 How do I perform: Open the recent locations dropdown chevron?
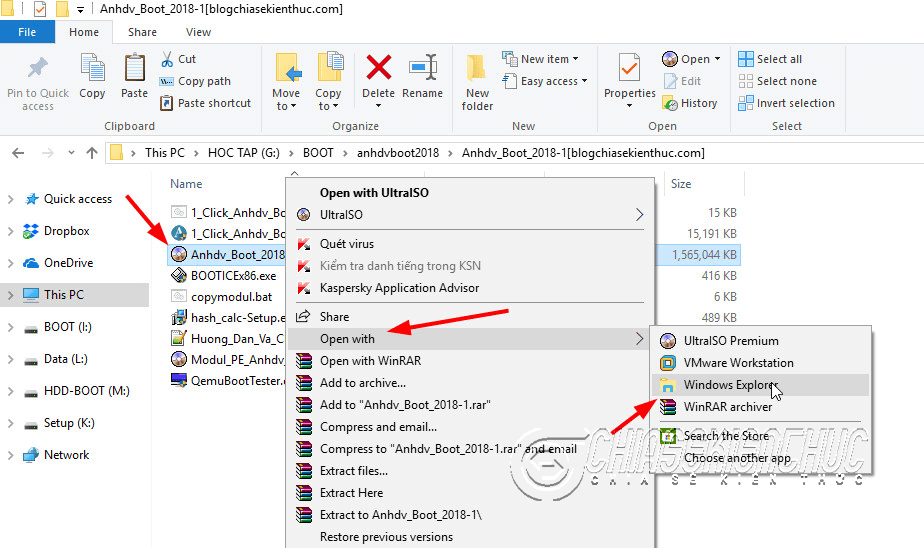pos(71,153)
